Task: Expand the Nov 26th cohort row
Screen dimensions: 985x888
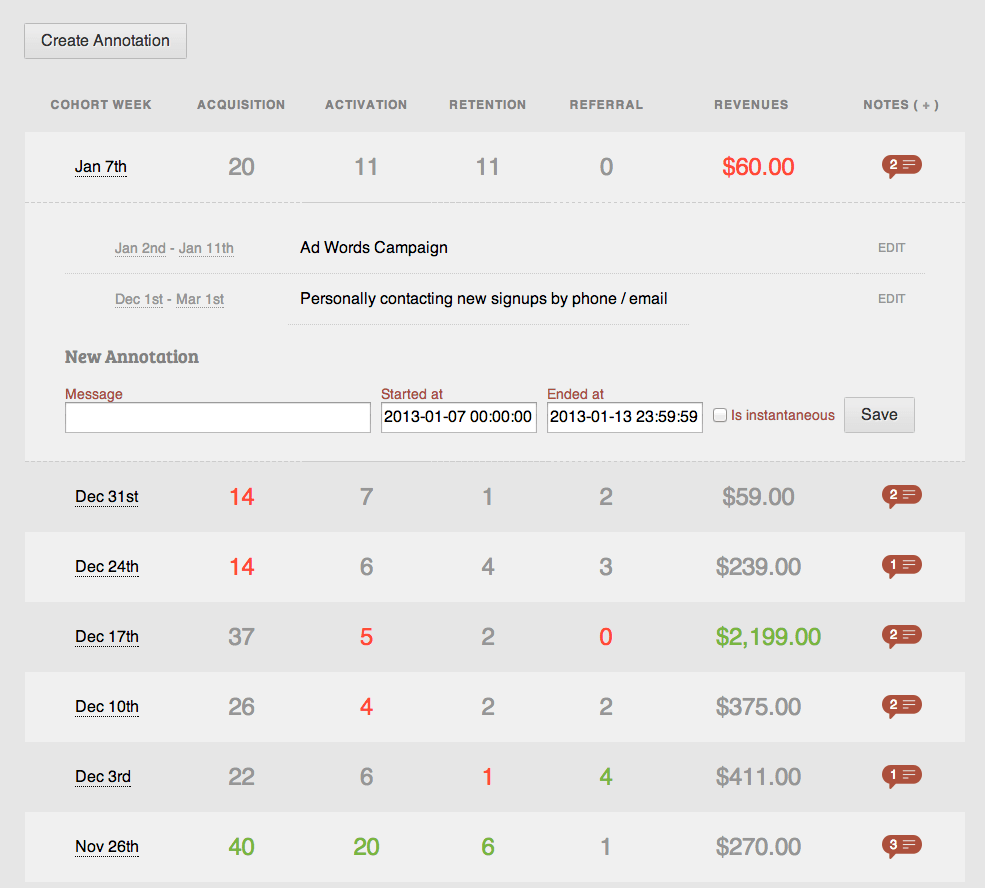Action: 107,847
